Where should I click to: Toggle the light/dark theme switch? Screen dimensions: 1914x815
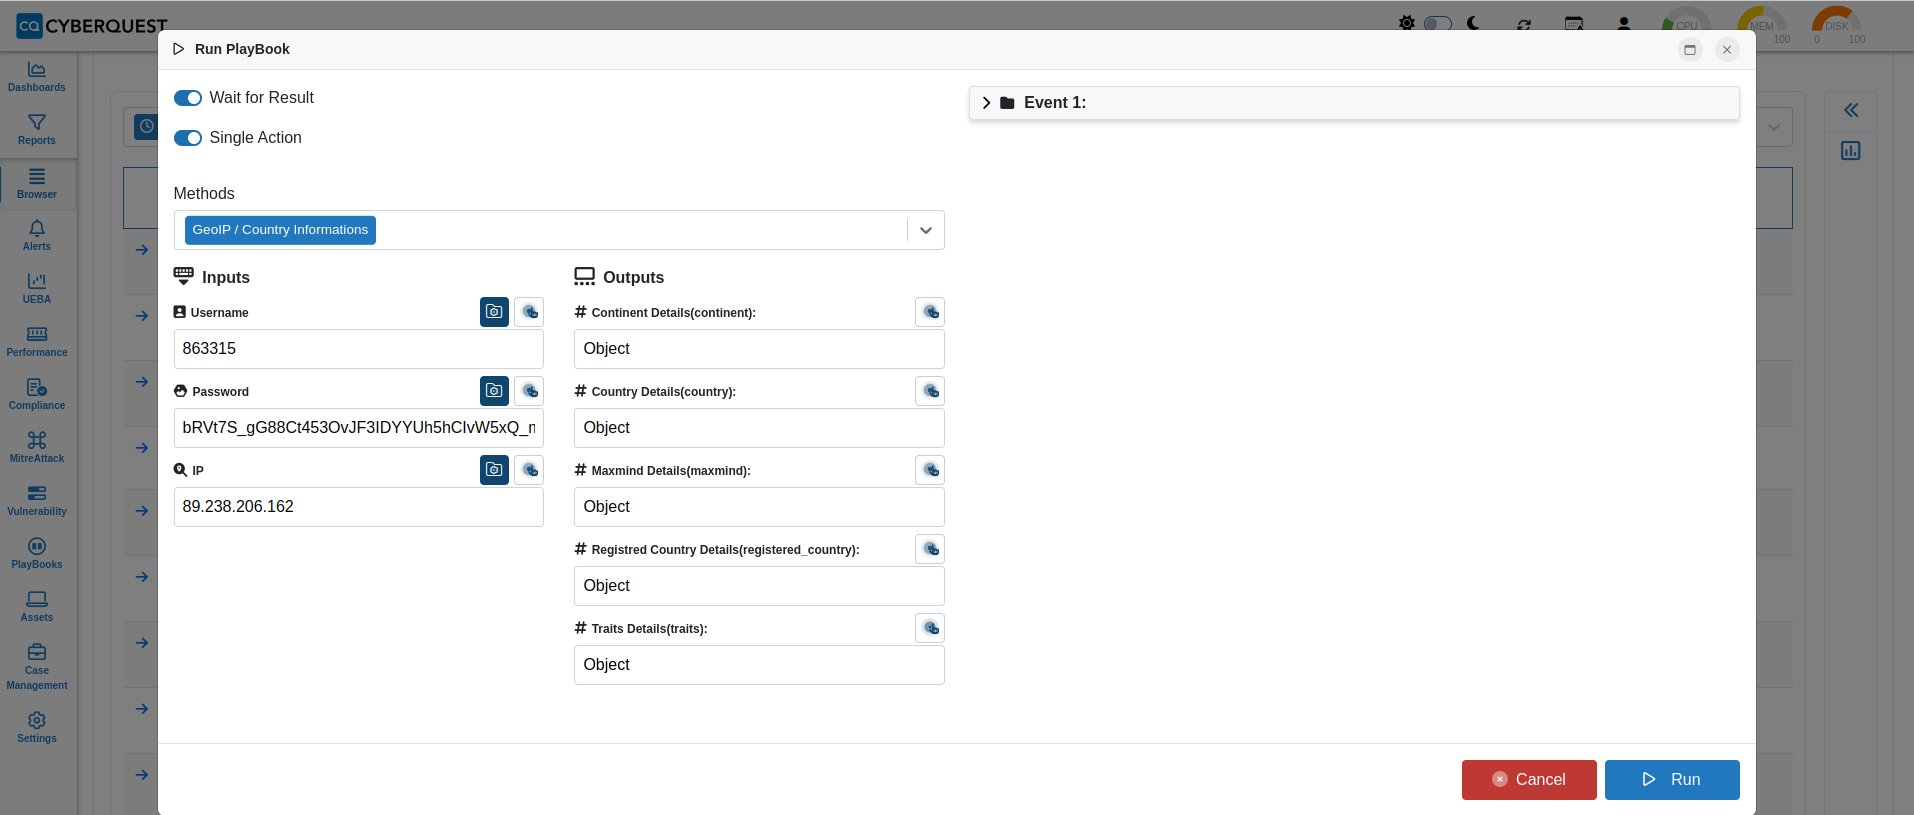coord(1438,23)
